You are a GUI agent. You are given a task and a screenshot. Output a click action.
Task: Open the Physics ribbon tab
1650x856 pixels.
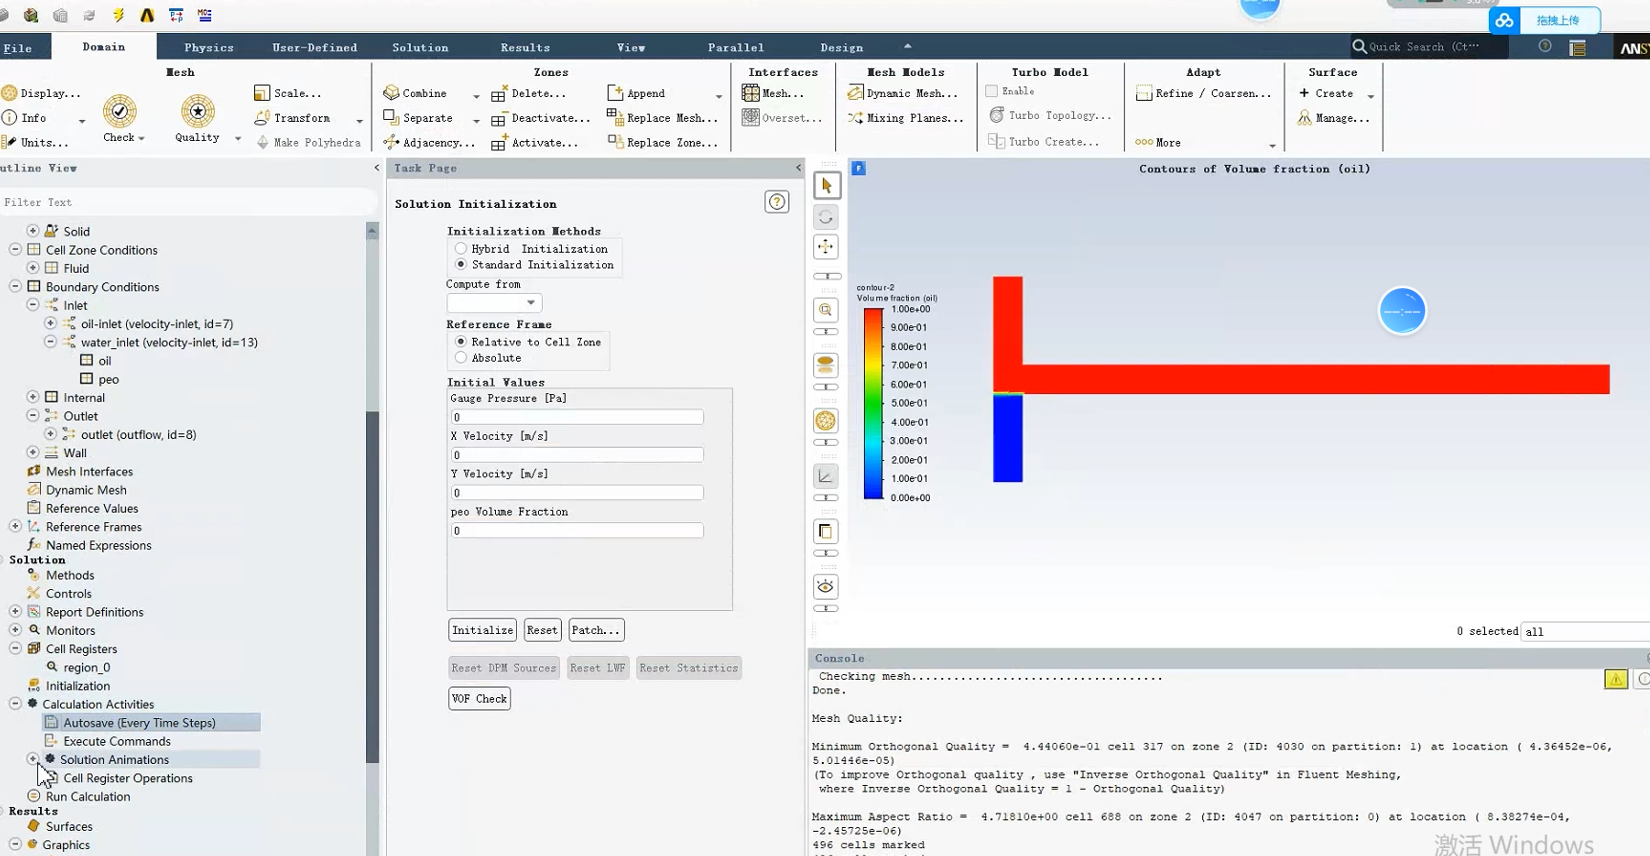coord(209,47)
